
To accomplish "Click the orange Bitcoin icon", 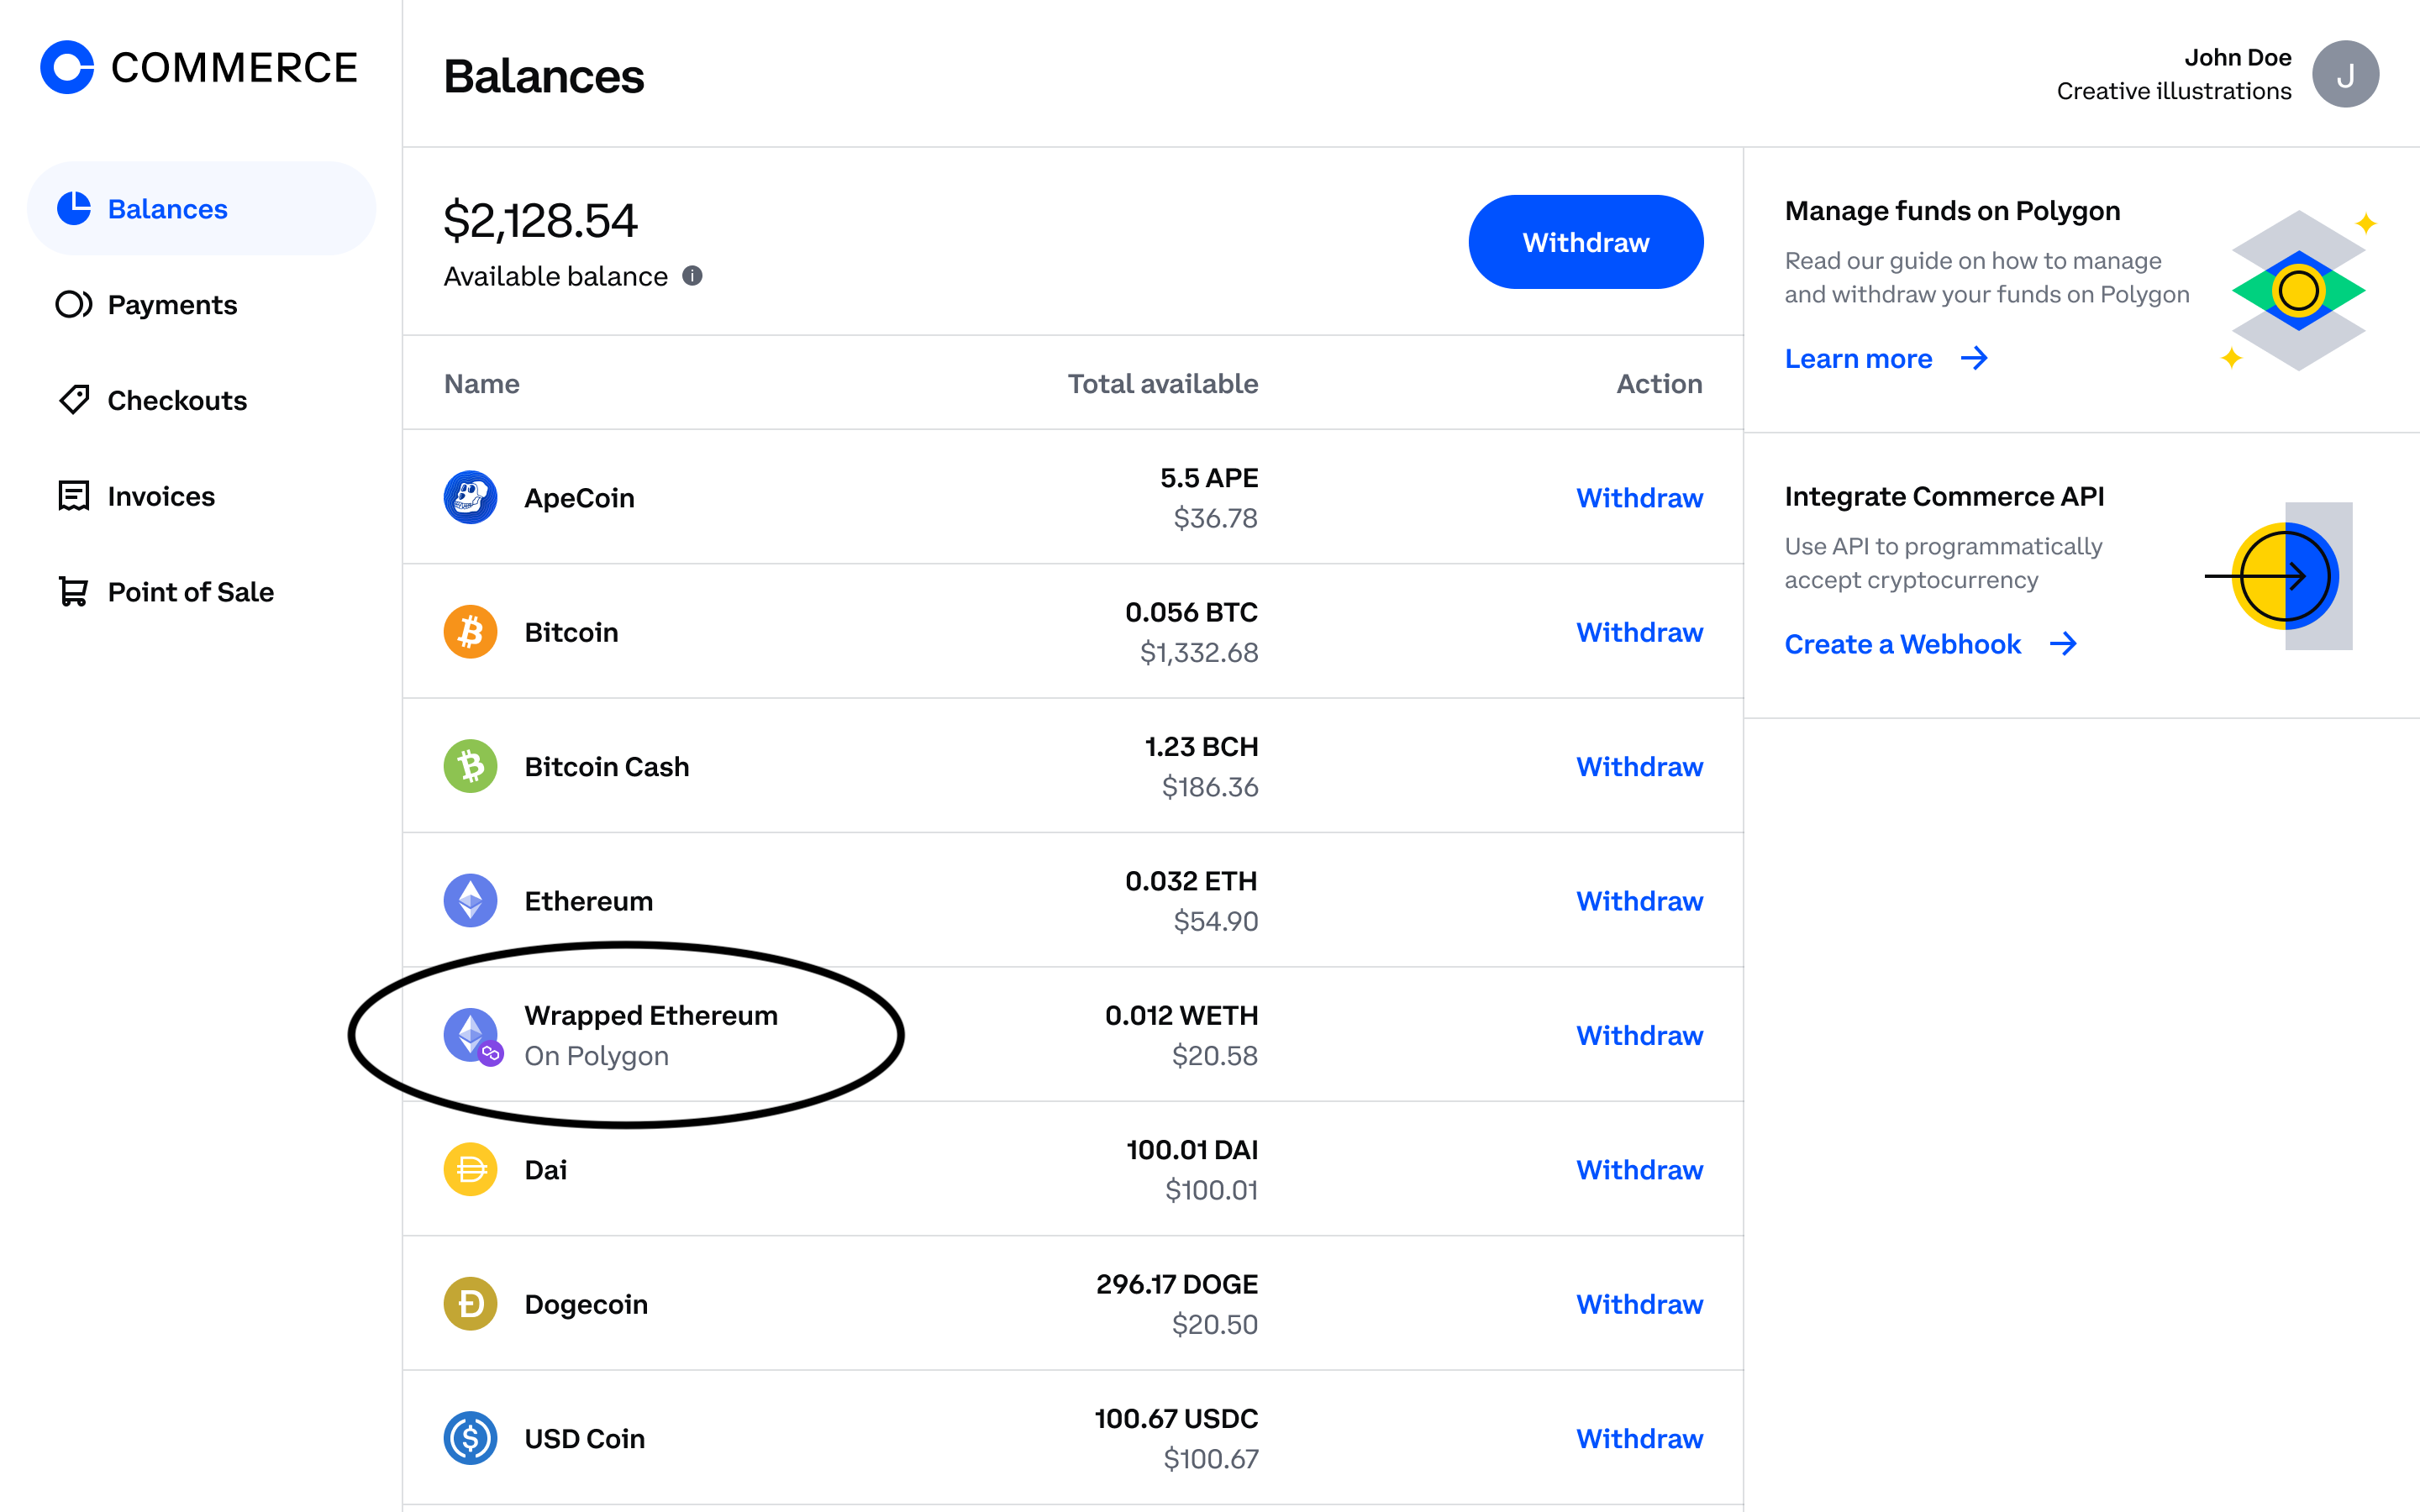I will click(x=470, y=632).
